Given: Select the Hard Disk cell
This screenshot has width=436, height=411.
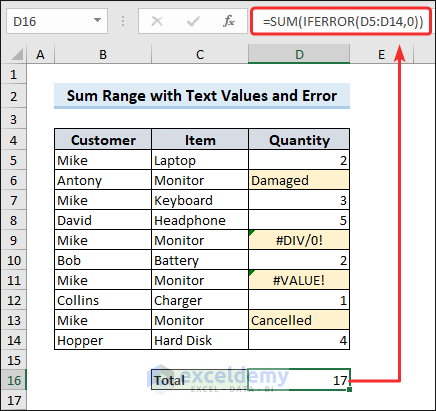Looking at the screenshot, I should (200, 340).
